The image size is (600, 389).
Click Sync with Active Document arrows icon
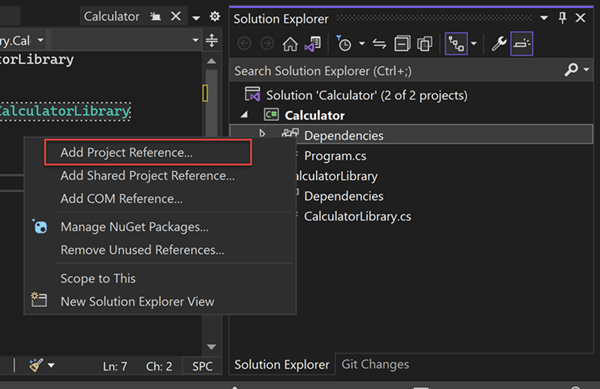tap(379, 44)
